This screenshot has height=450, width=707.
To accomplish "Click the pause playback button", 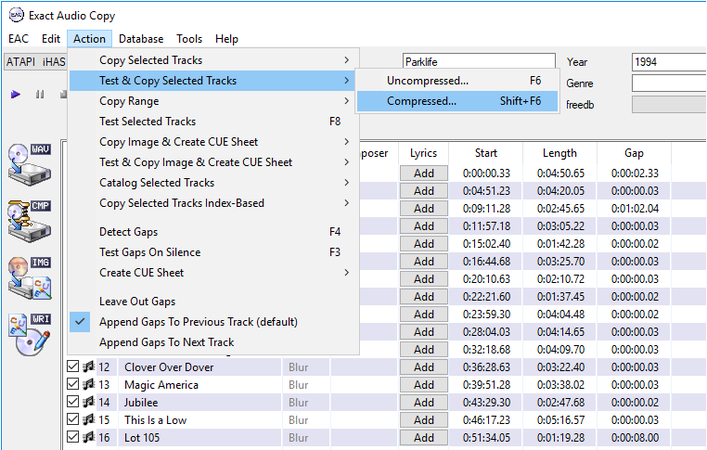I will click(x=40, y=94).
